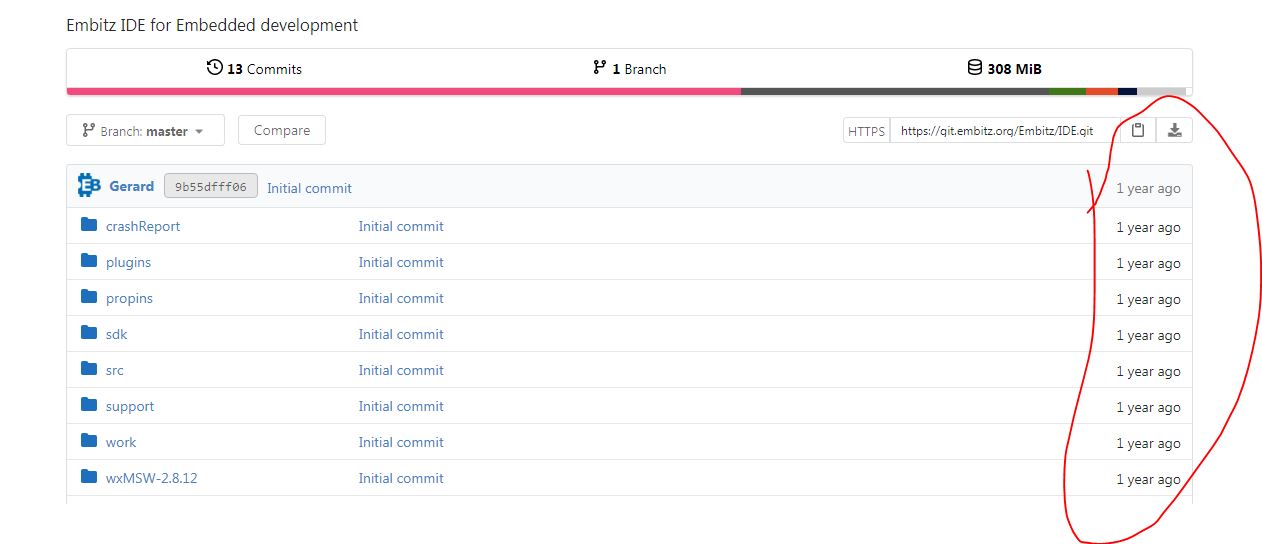Click folder icon beside plugins
Viewport: 1262px width, 544px height.
(89, 261)
